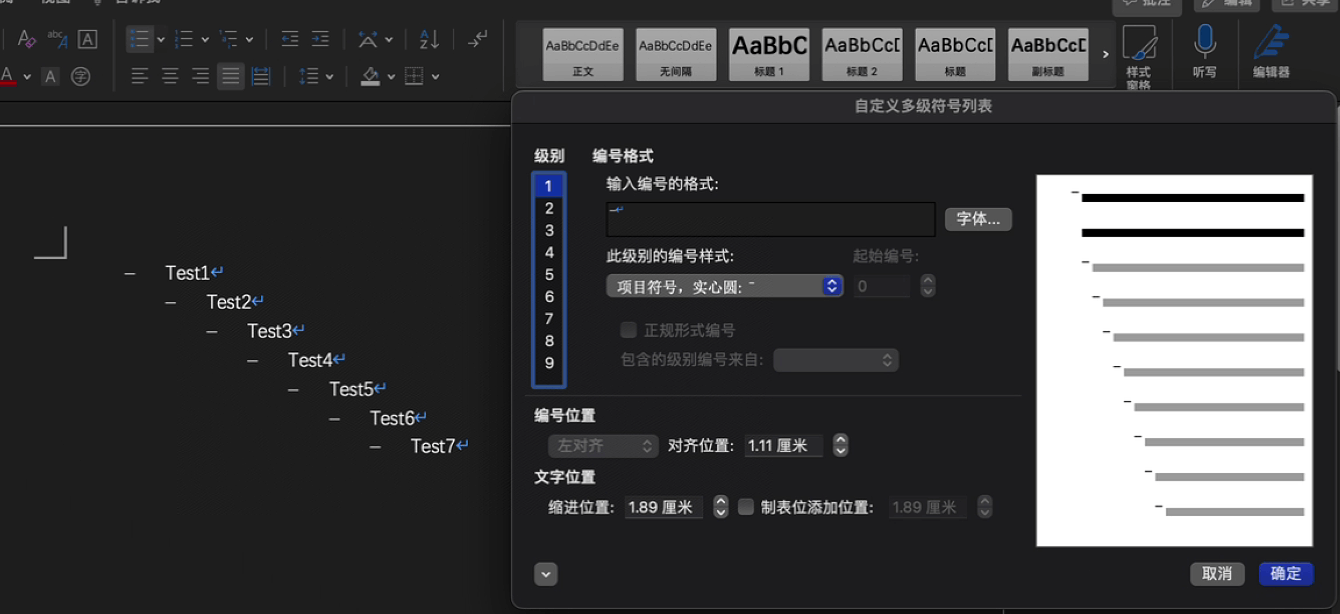This screenshot has height=614, width=1340.
Task: Open multilevel list dropdown arrow
Action: pyautogui.click(x=249, y=40)
